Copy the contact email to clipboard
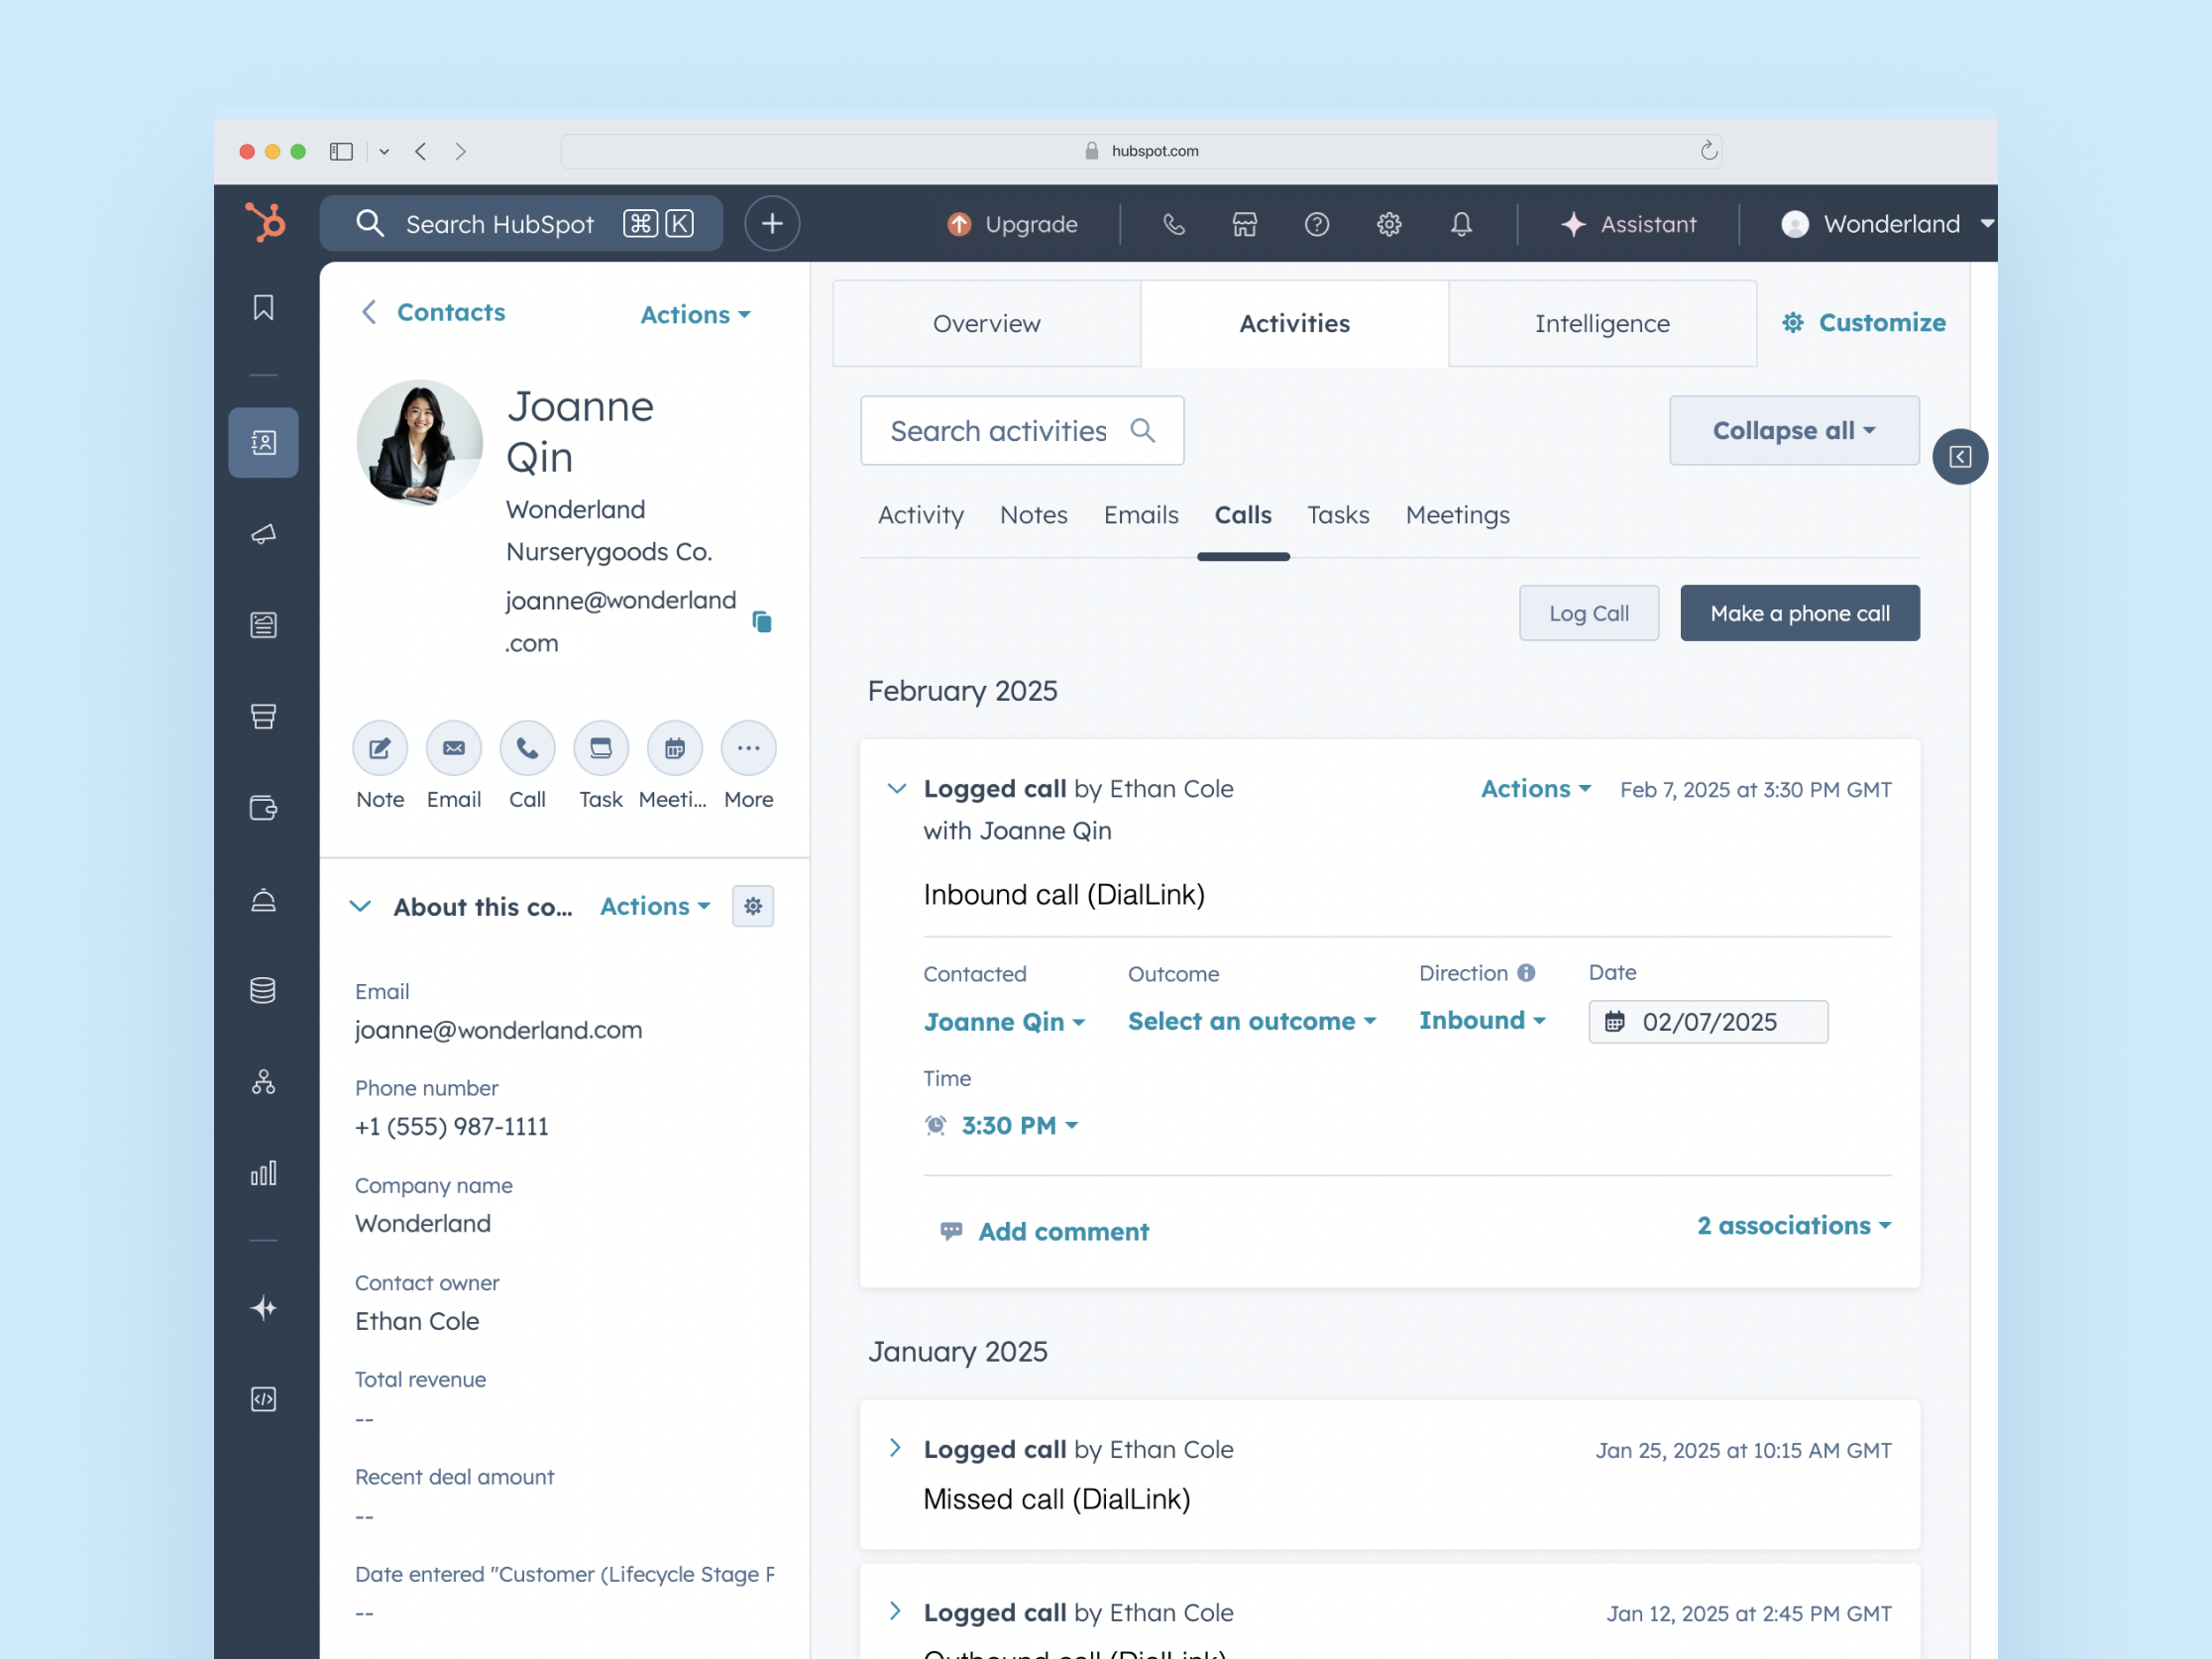Viewport: 2212px width, 1659px height. (x=762, y=622)
